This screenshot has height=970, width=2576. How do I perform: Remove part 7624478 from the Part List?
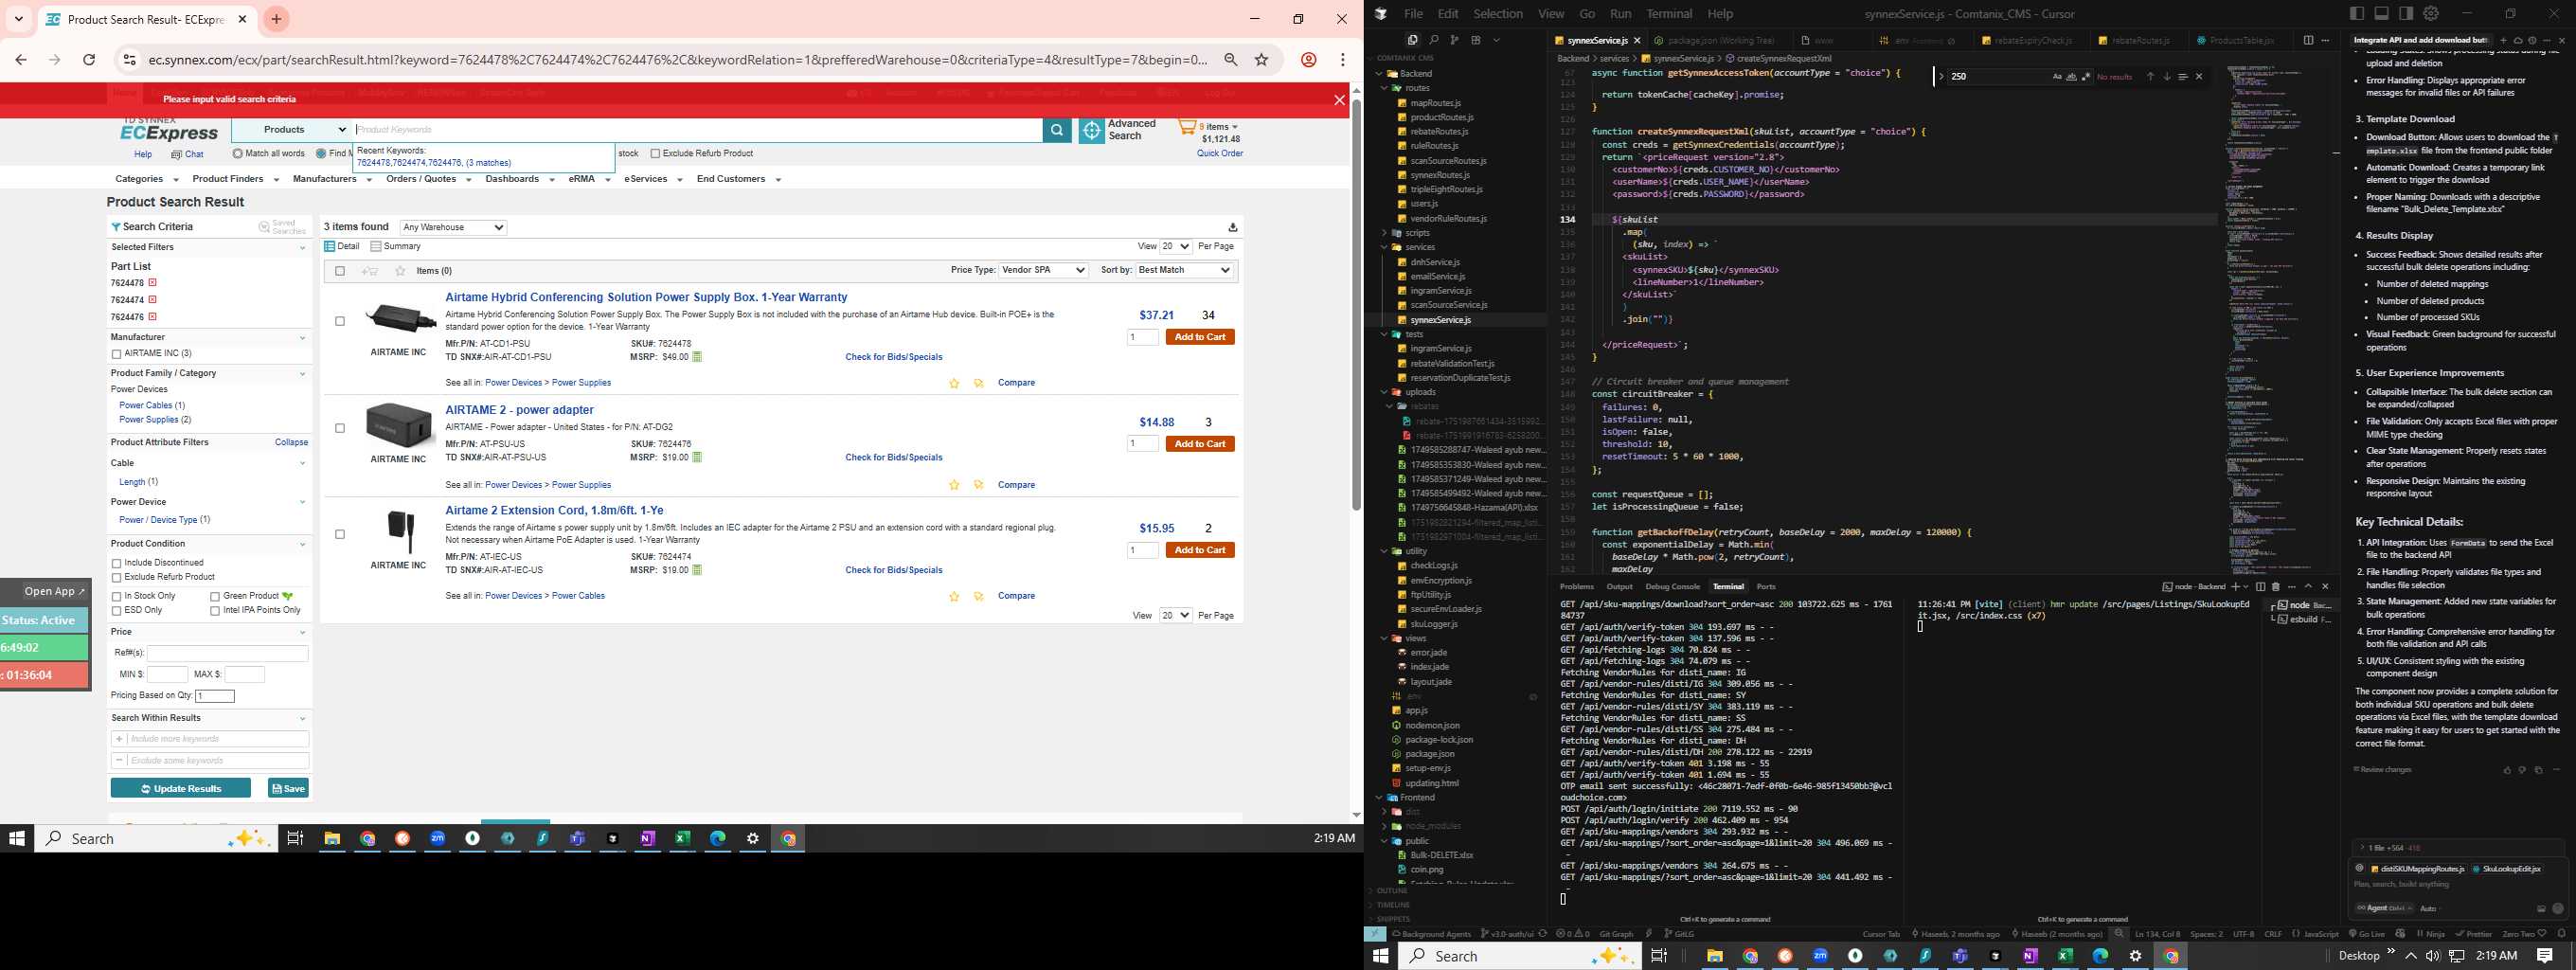(x=153, y=283)
